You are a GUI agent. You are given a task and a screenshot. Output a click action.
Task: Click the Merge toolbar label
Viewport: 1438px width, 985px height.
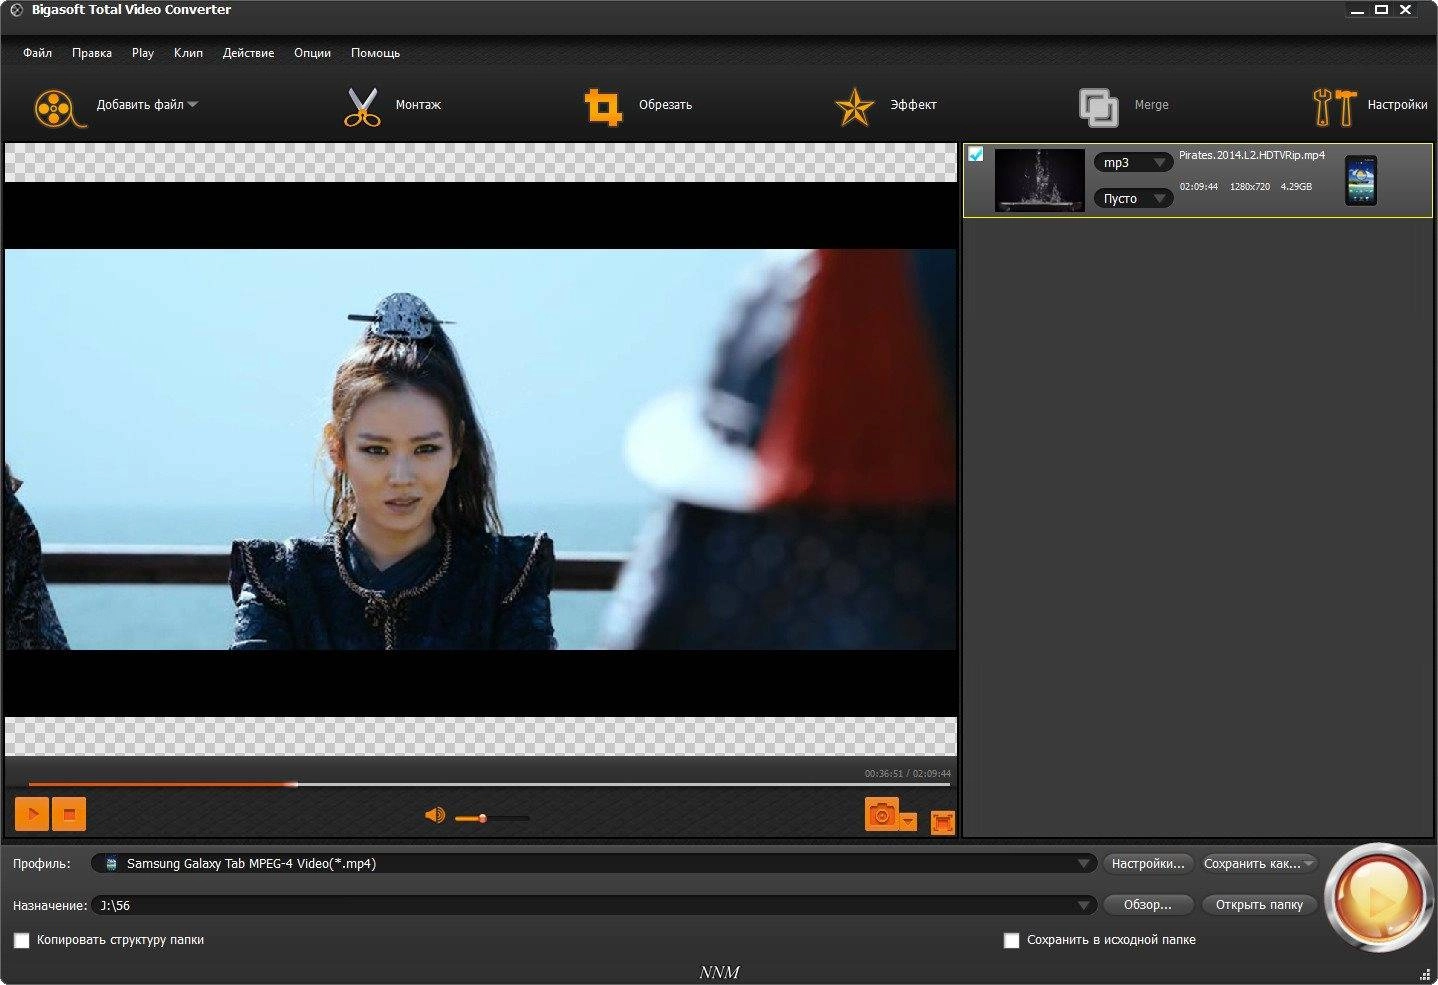[x=1151, y=105]
